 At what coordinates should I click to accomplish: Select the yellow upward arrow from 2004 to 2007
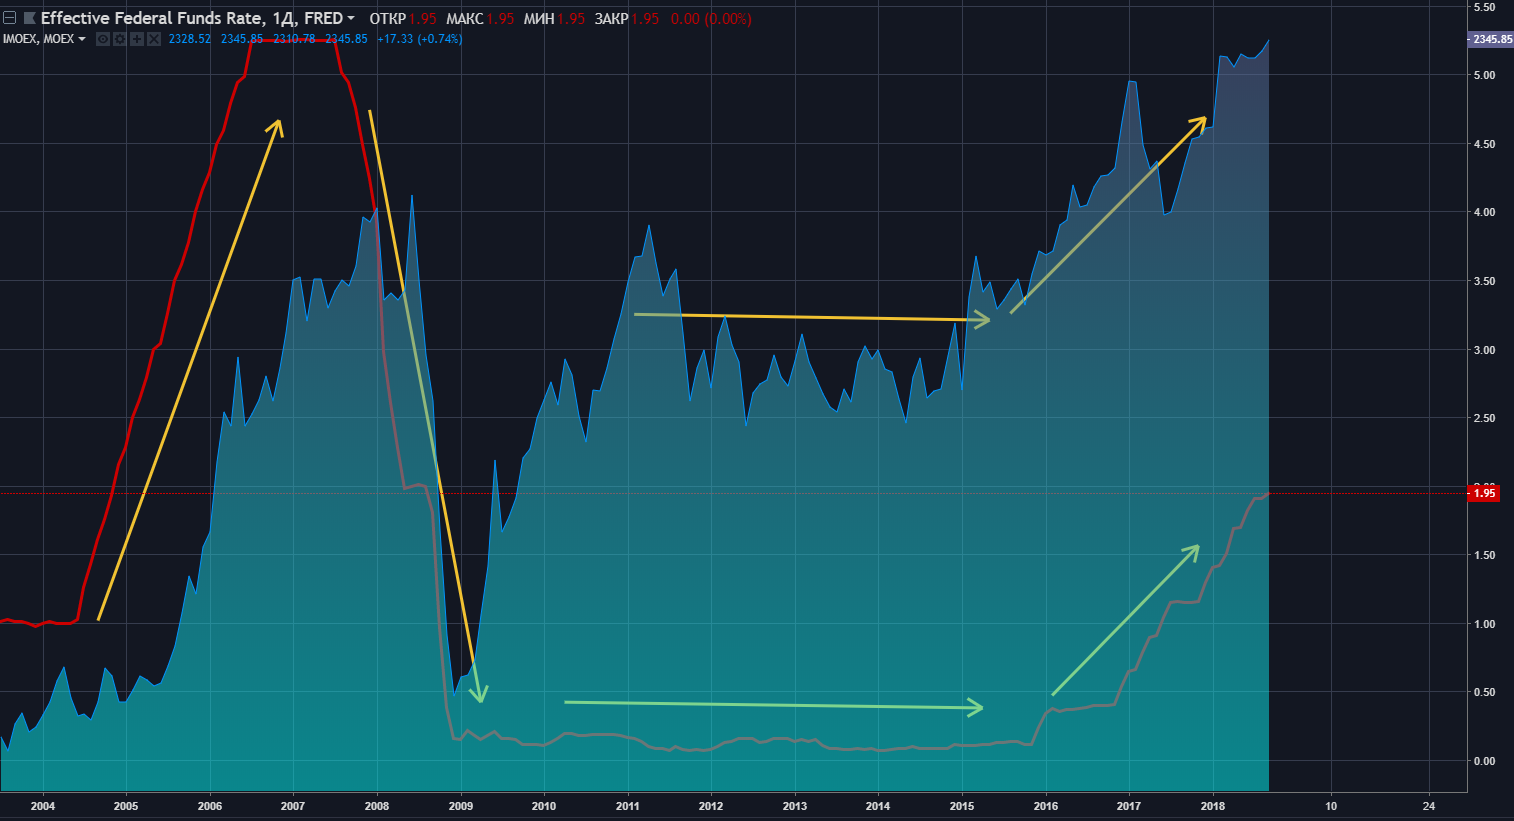pos(190,370)
